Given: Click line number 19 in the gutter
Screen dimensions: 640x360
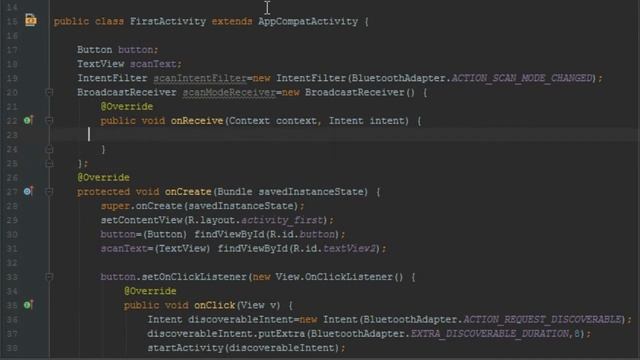Looking at the screenshot, I should 12,78.
